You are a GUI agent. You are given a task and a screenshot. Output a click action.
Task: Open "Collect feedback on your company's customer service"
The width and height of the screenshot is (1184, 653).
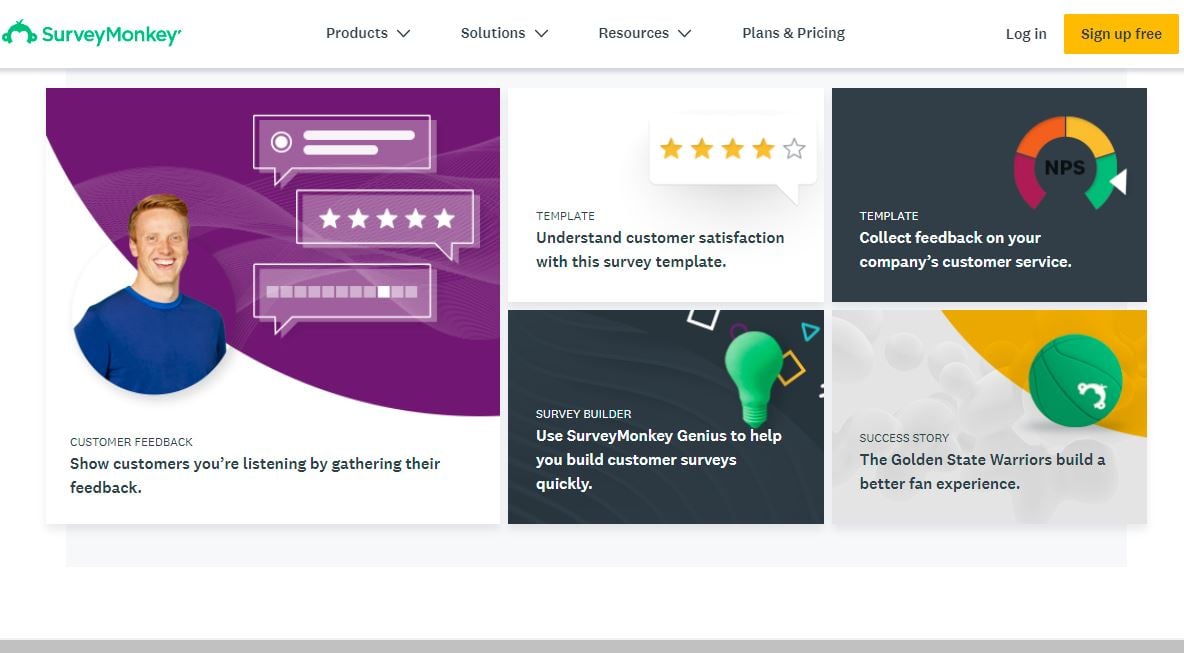pos(965,250)
